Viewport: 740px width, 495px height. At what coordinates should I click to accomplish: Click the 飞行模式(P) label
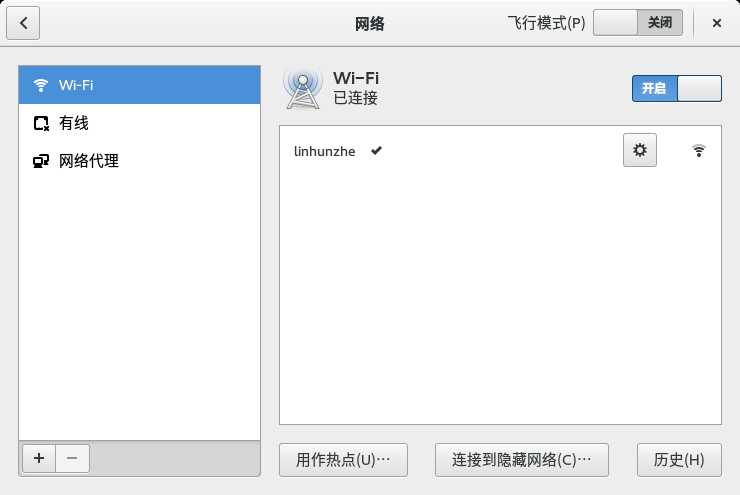coord(546,23)
